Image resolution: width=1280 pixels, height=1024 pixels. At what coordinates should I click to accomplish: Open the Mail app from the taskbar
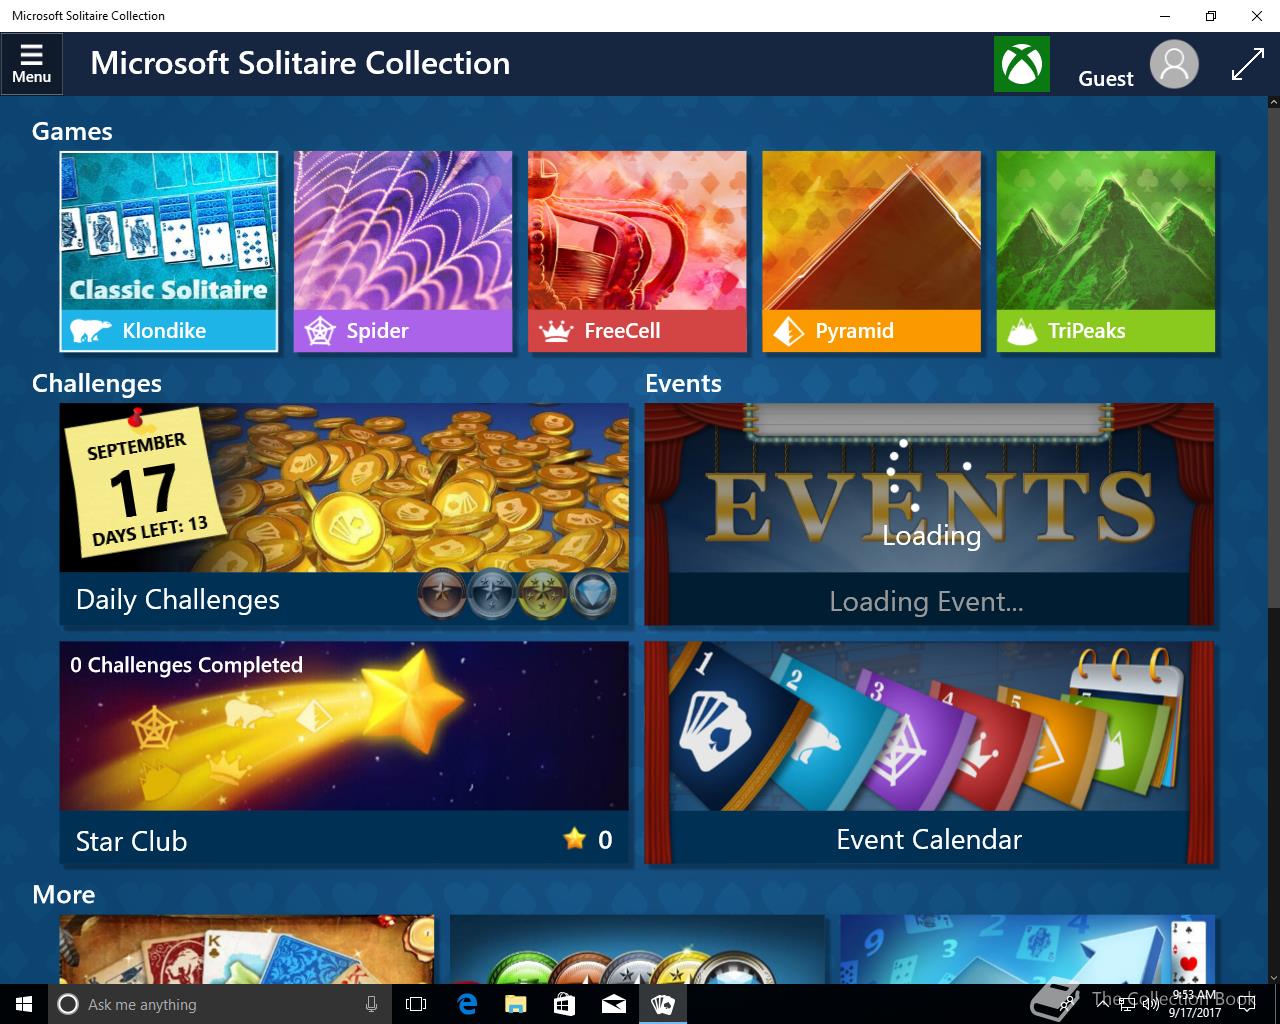pyautogui.click(x=613, y=1004)
